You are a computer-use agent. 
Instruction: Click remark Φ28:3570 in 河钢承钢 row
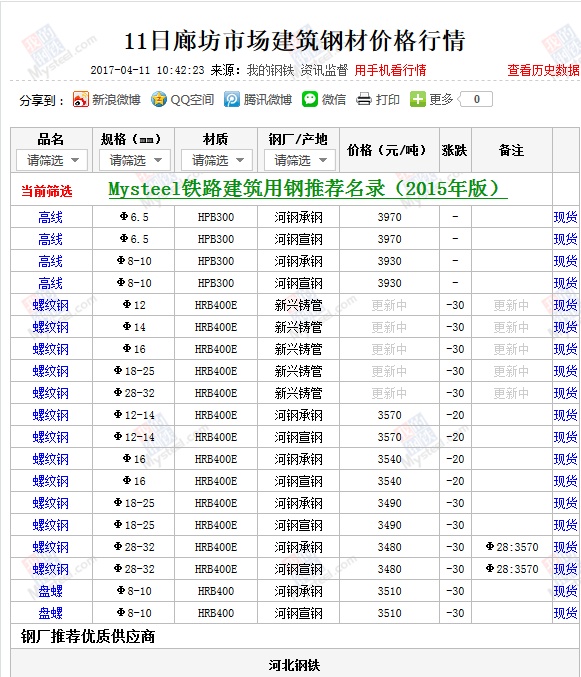pyautogui.click(x=512, y=547)
